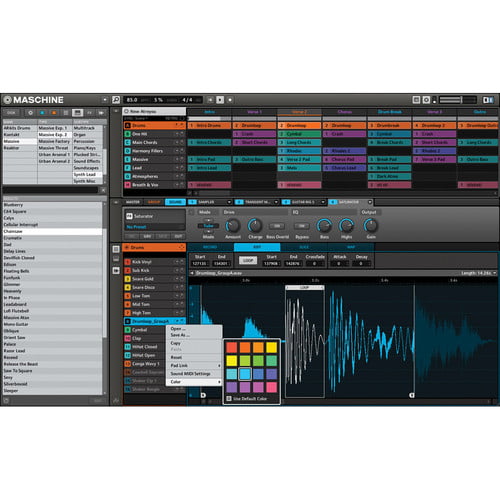Start playback with the play button
This screenshot has width=500, height=500.
220,99
